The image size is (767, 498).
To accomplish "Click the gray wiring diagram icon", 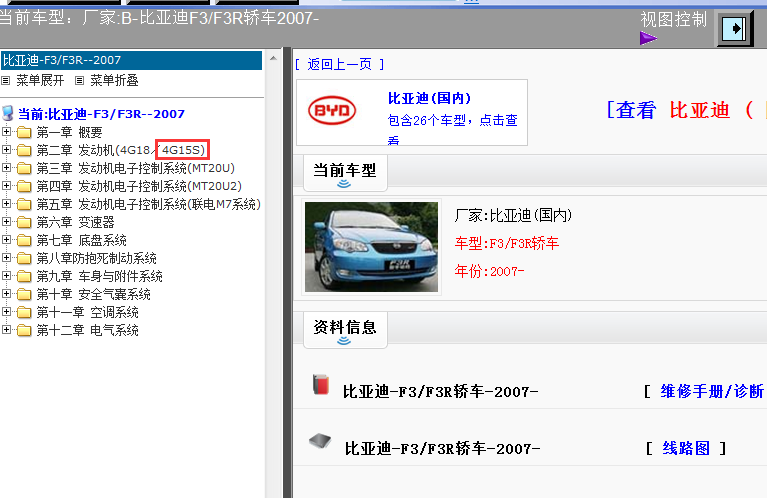I will [x=320, y=441].
